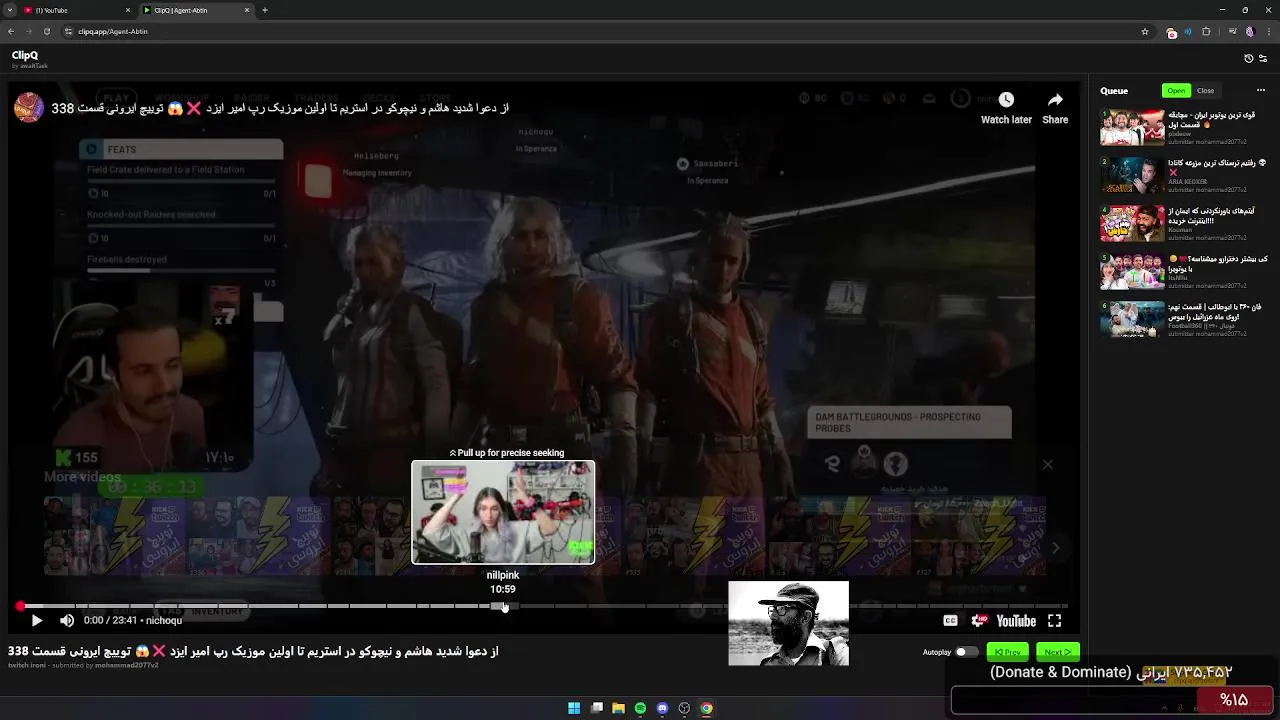Bookmark this page with the star icon
The width and height of the screenshot is (1280, 720).
pos(1145,31)
